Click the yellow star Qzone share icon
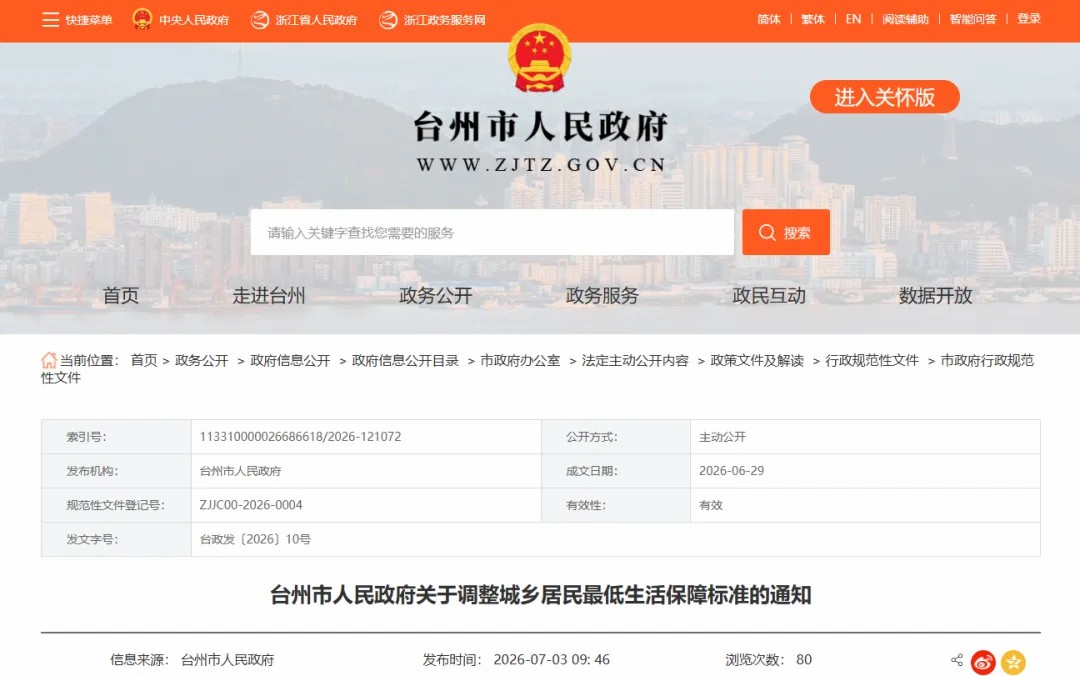Viewport: 1080px width, 676px height. coord(1013,662)
